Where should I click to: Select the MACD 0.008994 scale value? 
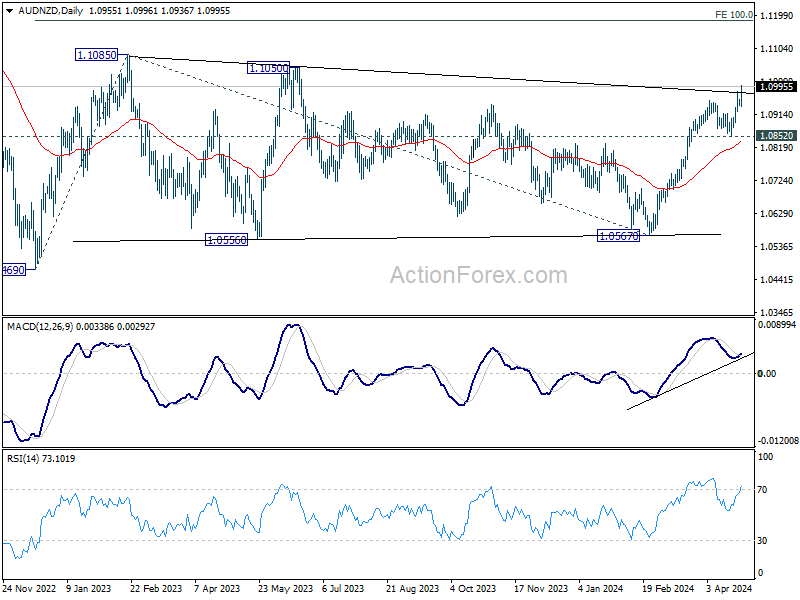[777, 325]
